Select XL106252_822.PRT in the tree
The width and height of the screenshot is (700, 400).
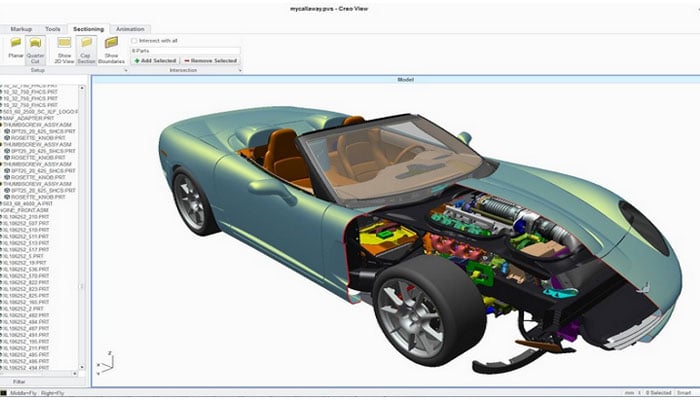[26, 283]
